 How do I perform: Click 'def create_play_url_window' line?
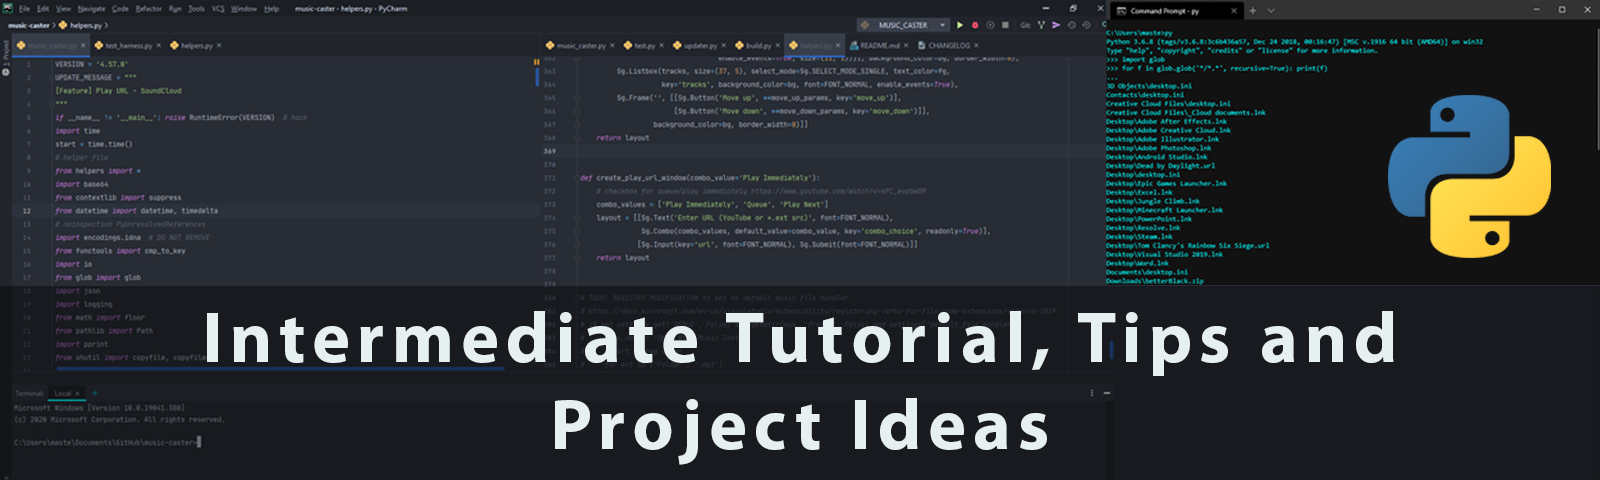tap(700, 178)
